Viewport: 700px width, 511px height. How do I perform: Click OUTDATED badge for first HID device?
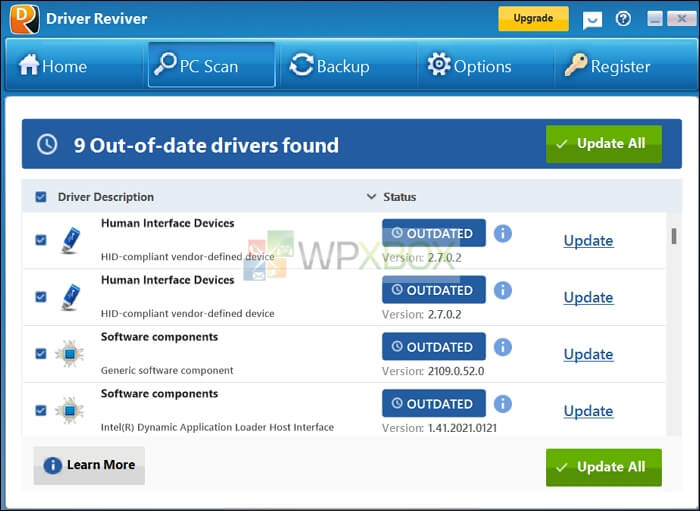click(434, 233)
